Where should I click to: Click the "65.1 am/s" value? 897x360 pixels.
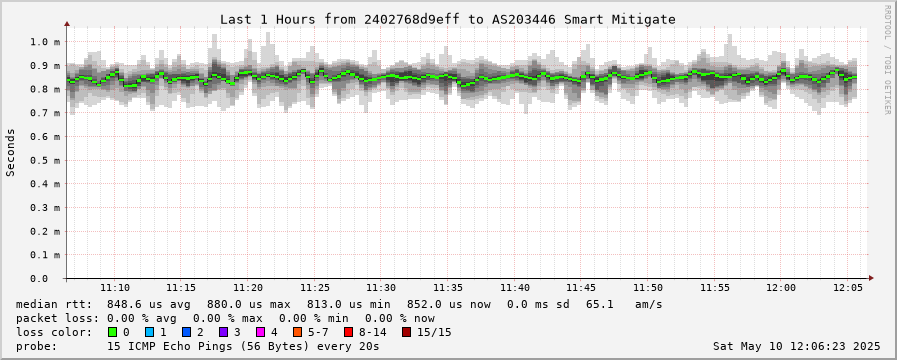point(624,304)
